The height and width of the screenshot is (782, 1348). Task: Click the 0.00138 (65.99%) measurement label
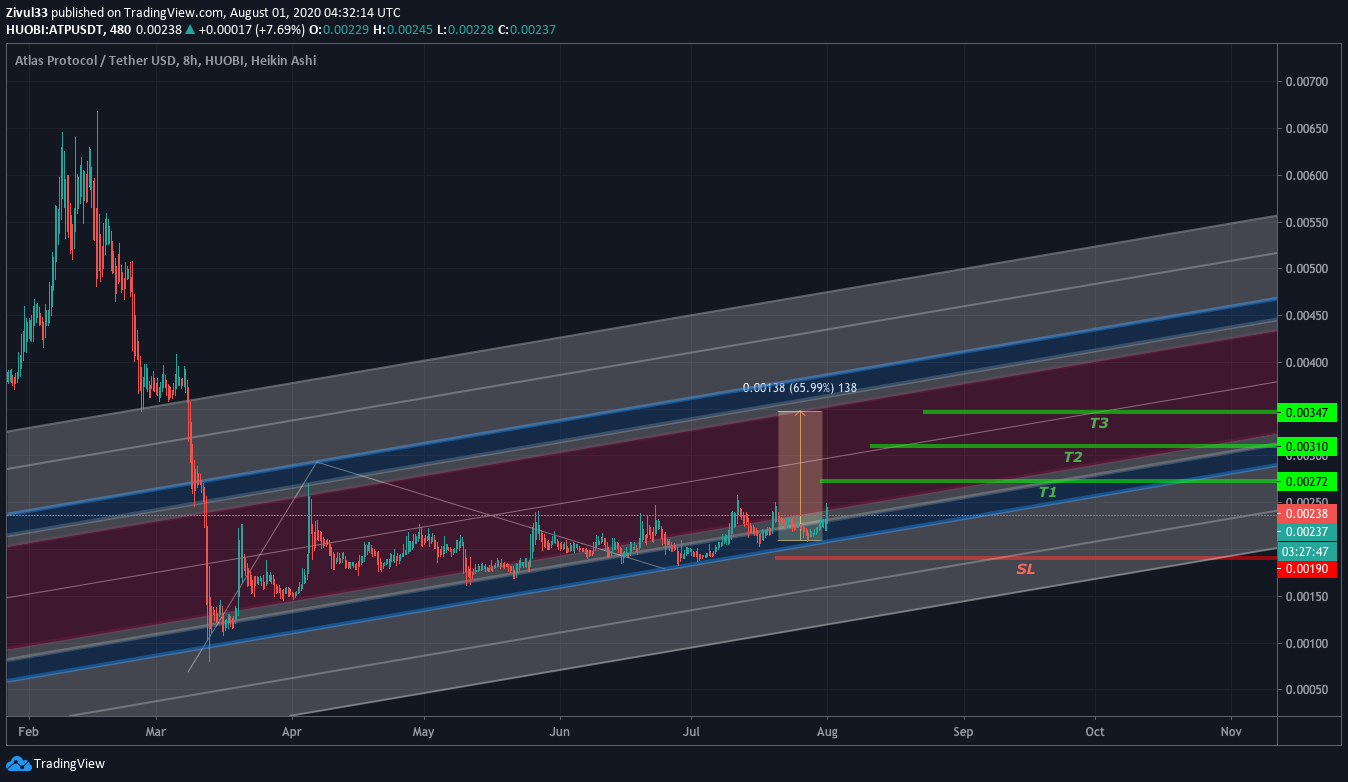800,388
